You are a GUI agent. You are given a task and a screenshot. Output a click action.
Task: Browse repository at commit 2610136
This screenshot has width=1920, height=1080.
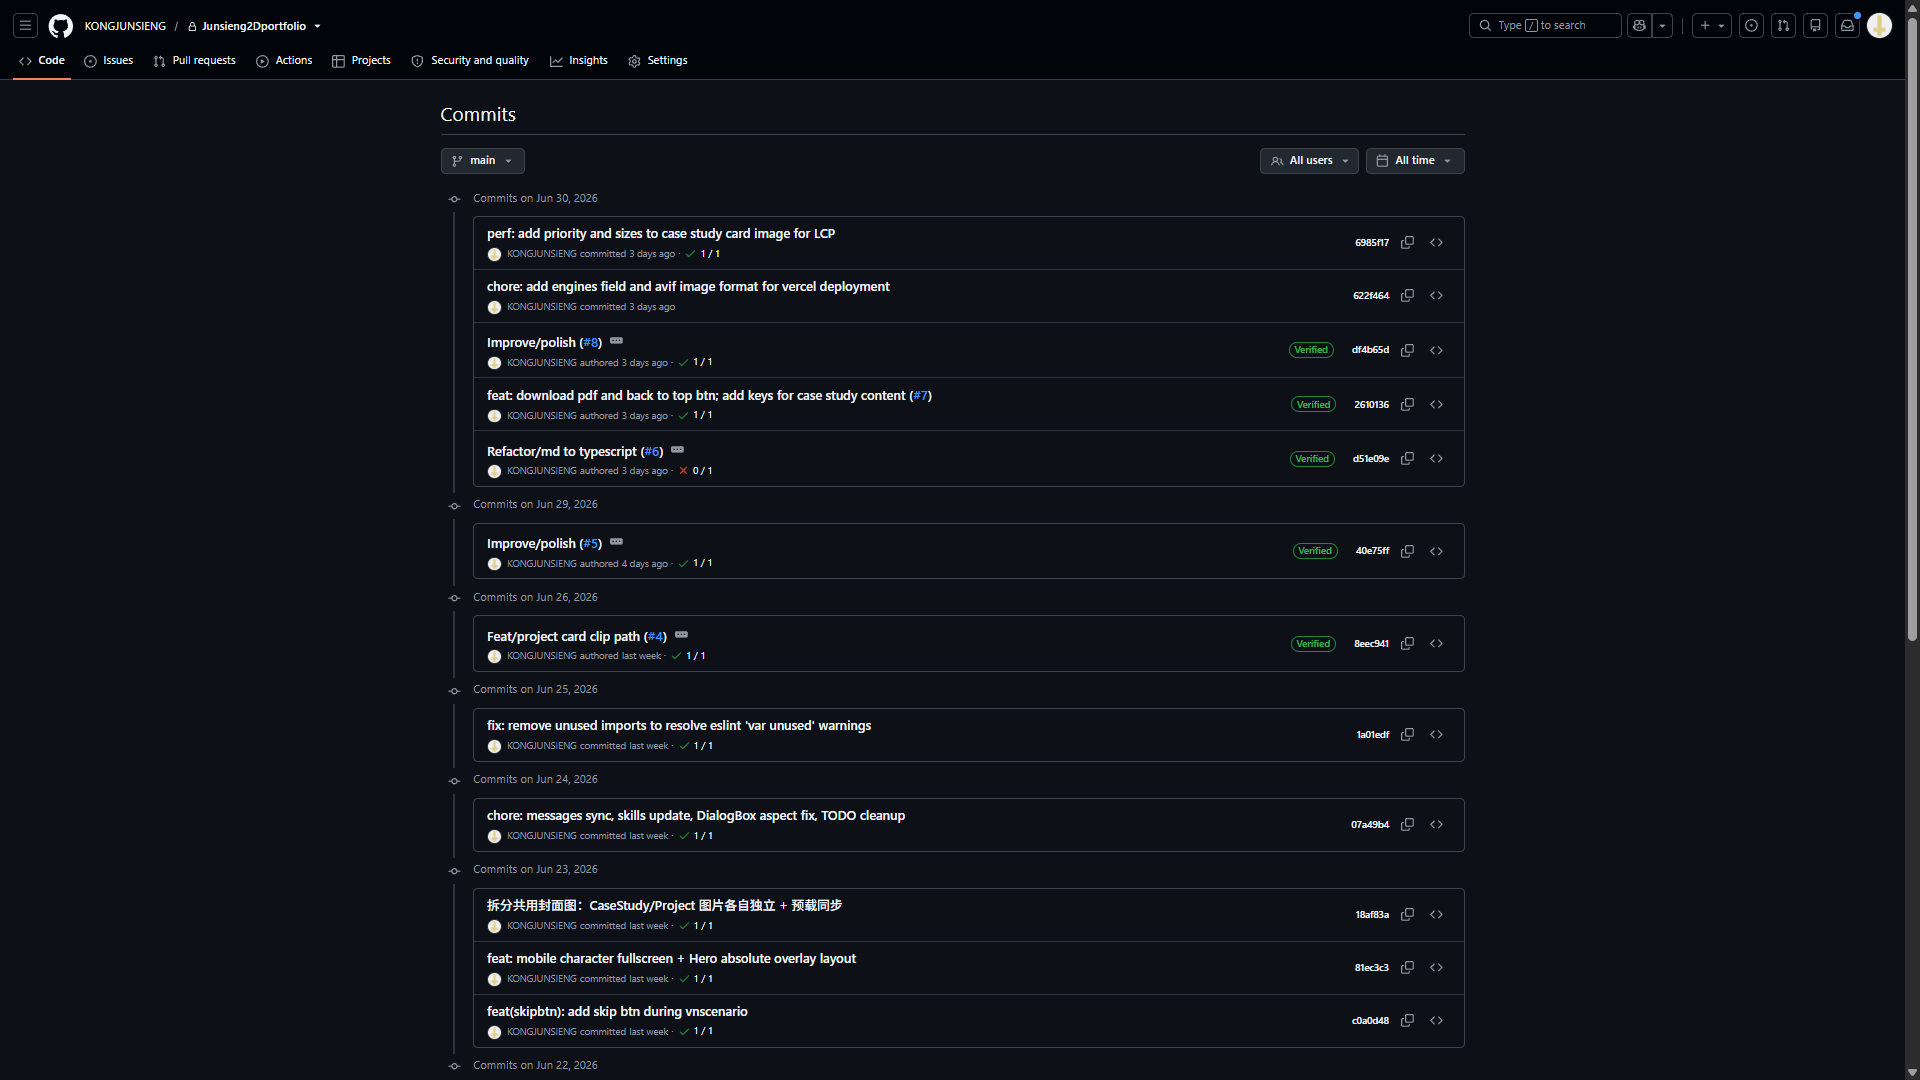[1436, 405]
